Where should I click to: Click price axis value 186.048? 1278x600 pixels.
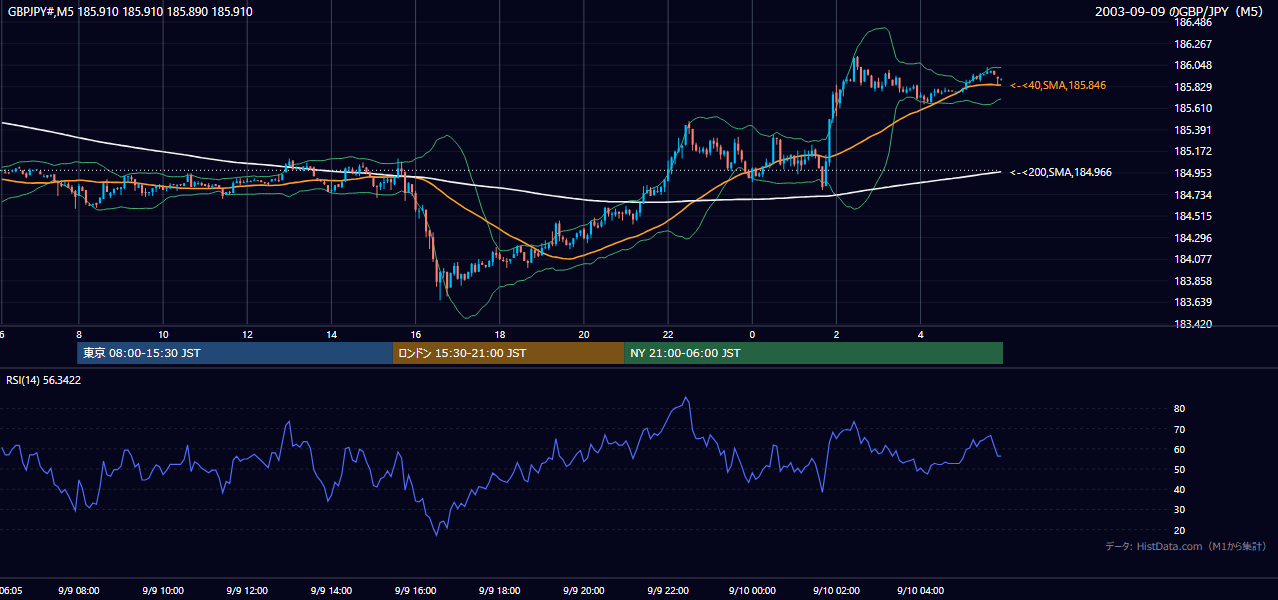pos(1192,65)
